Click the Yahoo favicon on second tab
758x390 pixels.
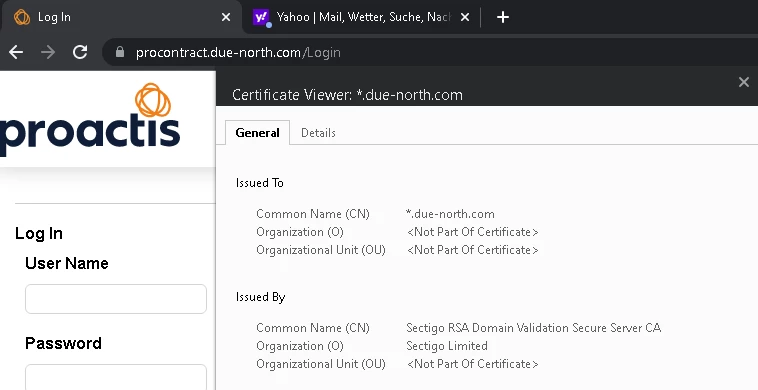click(261, 17)
